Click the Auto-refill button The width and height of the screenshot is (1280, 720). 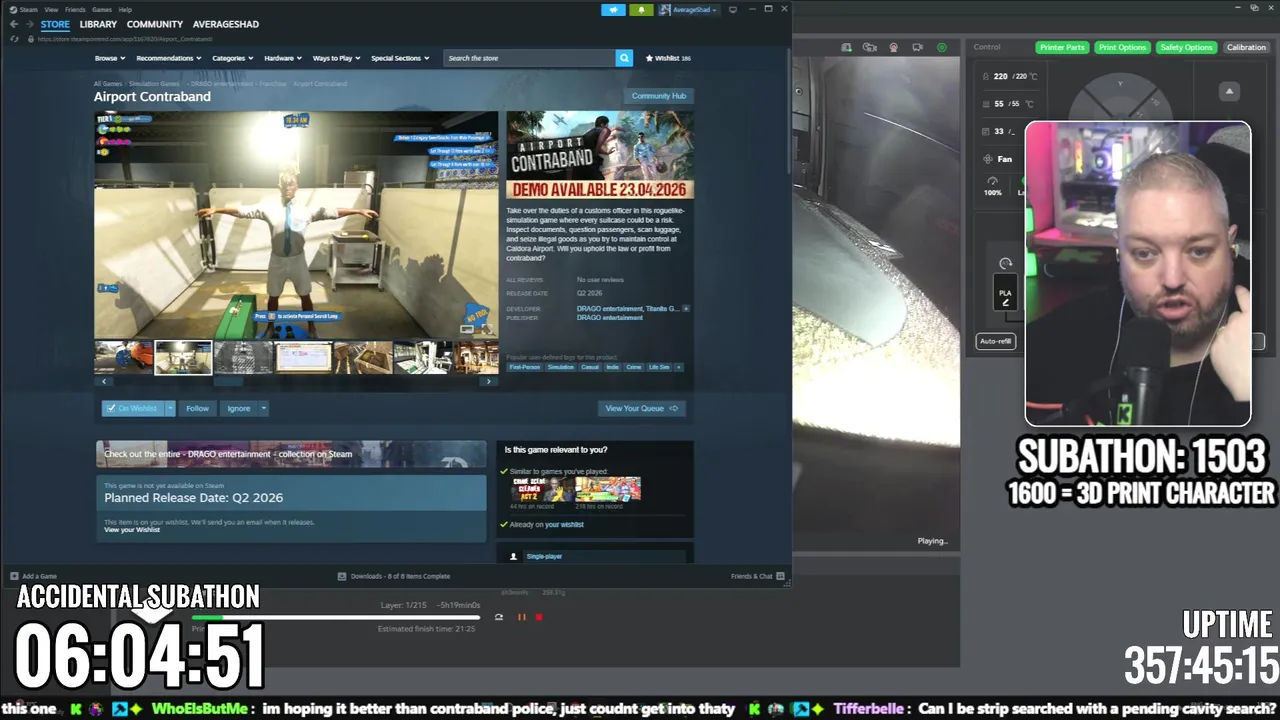tap(996, 341)
